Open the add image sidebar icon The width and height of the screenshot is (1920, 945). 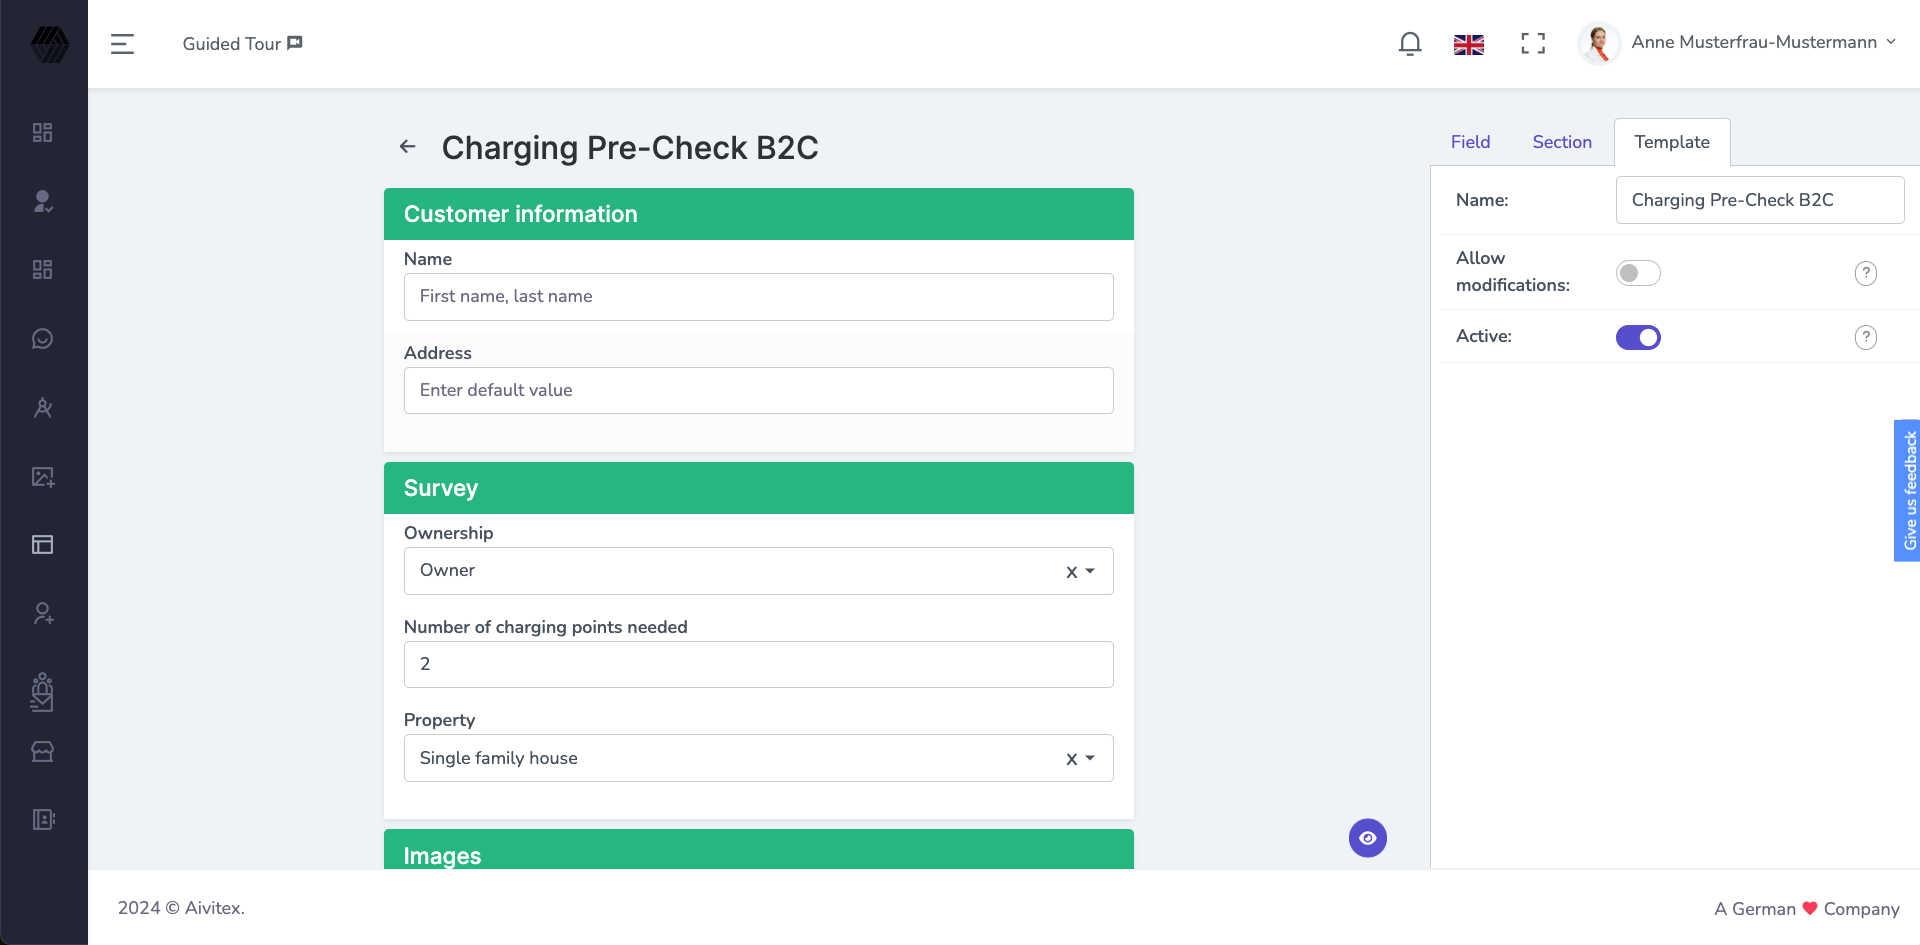point(43,477)
